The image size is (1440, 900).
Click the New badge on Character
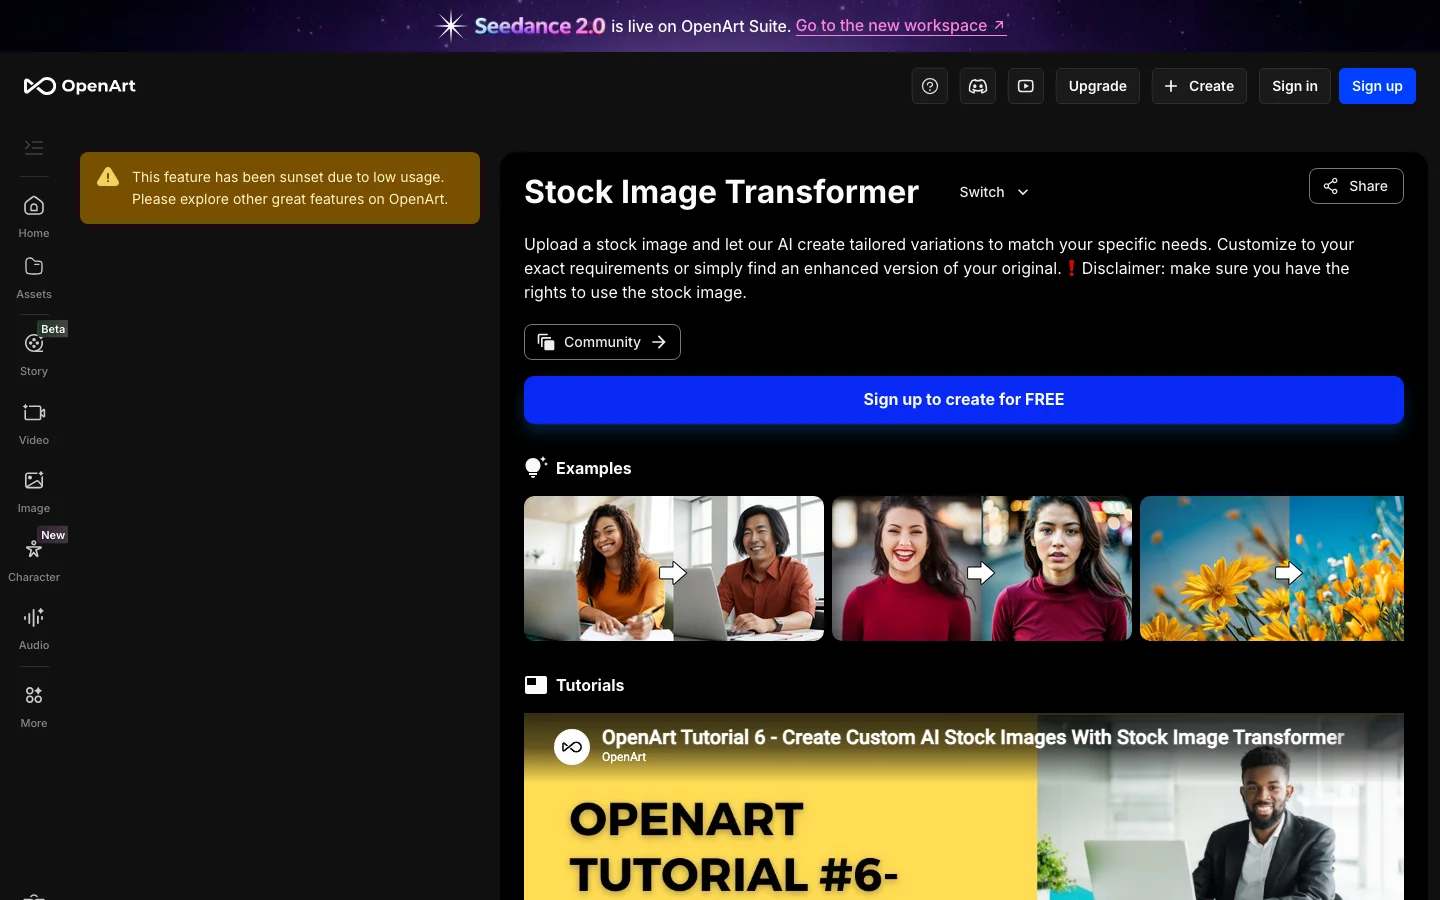tap(53, 535)
